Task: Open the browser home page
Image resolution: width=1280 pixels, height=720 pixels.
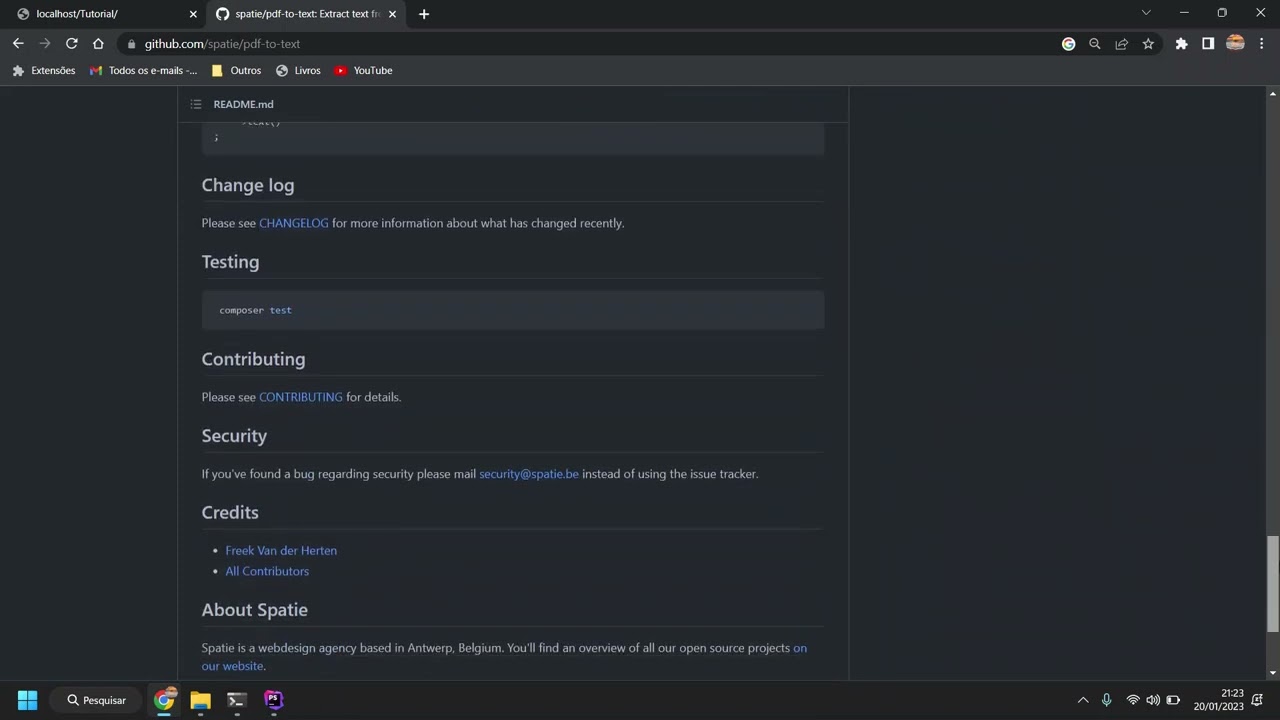Action: tap(98, 44)
